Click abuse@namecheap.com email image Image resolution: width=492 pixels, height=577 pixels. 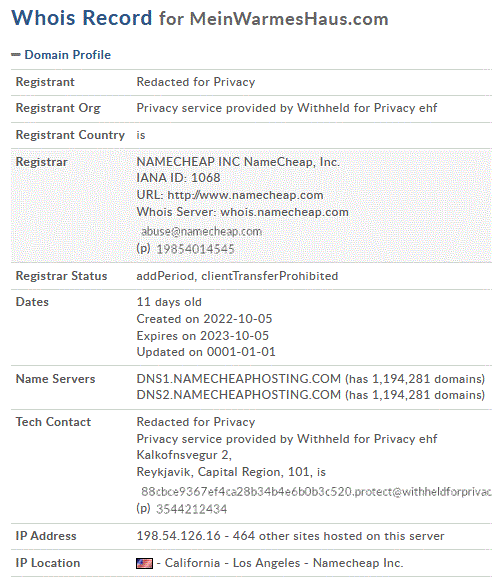coord(201,231)
